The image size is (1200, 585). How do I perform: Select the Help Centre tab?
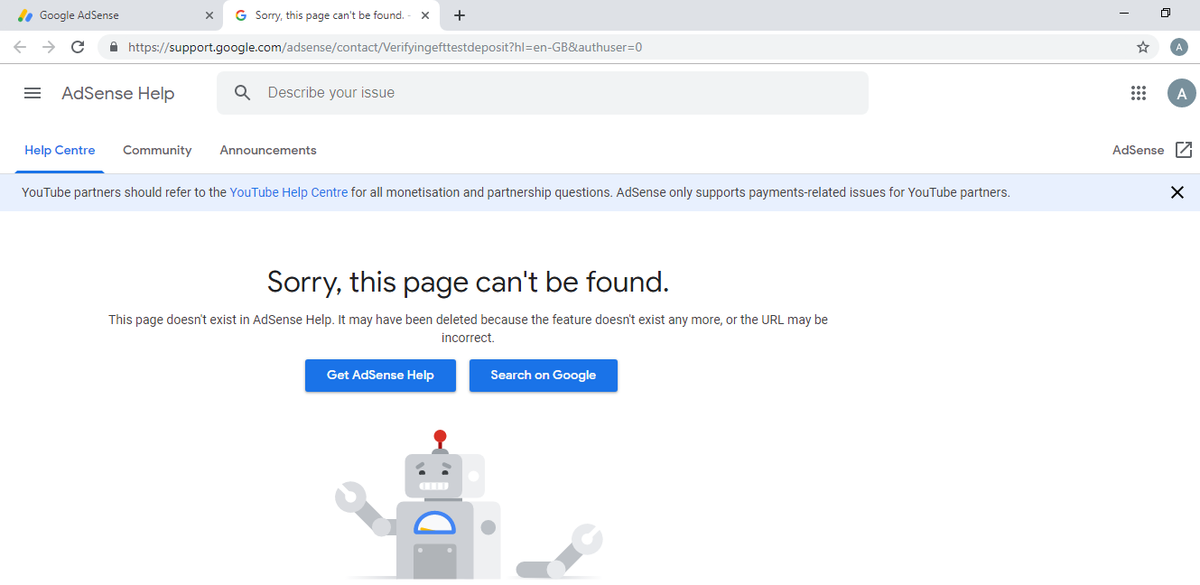[60, 150]
